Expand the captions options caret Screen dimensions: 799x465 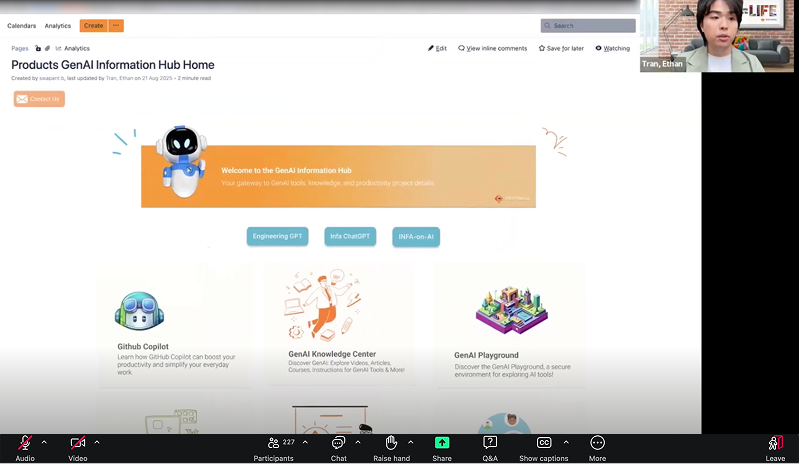click(x=566, y=443)
